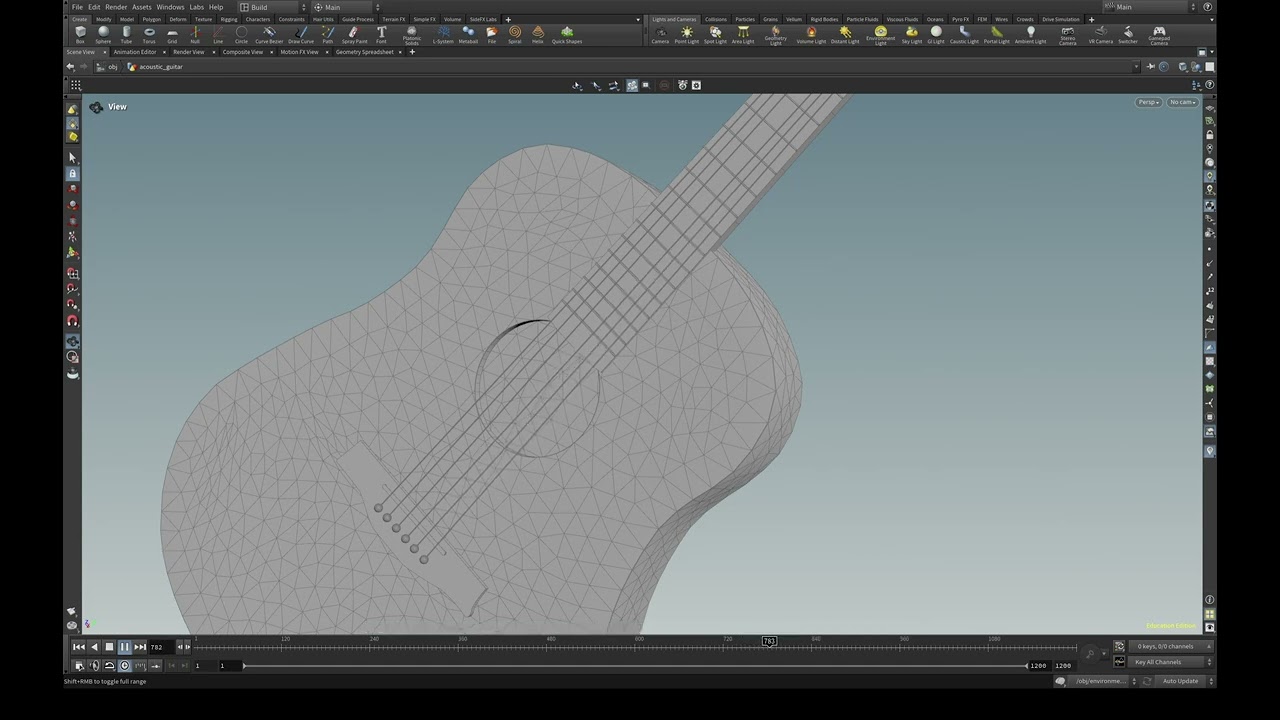The image size is (1280, 720).
Task: Click the global animation range slider
Action: coord(636,665)
